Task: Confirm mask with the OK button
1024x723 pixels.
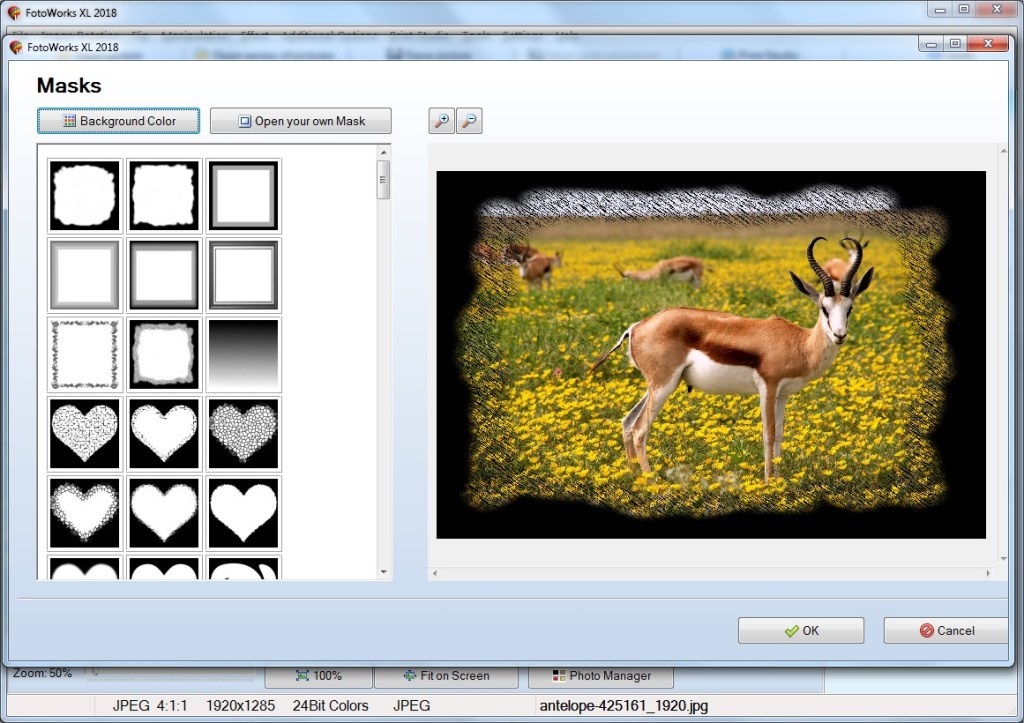Action: click(x=800, y=630)
